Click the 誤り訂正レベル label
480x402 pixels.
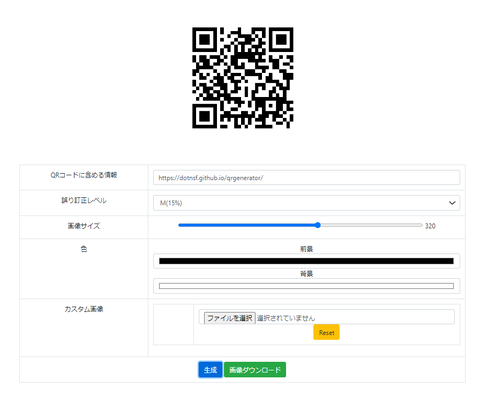[84, 200]
